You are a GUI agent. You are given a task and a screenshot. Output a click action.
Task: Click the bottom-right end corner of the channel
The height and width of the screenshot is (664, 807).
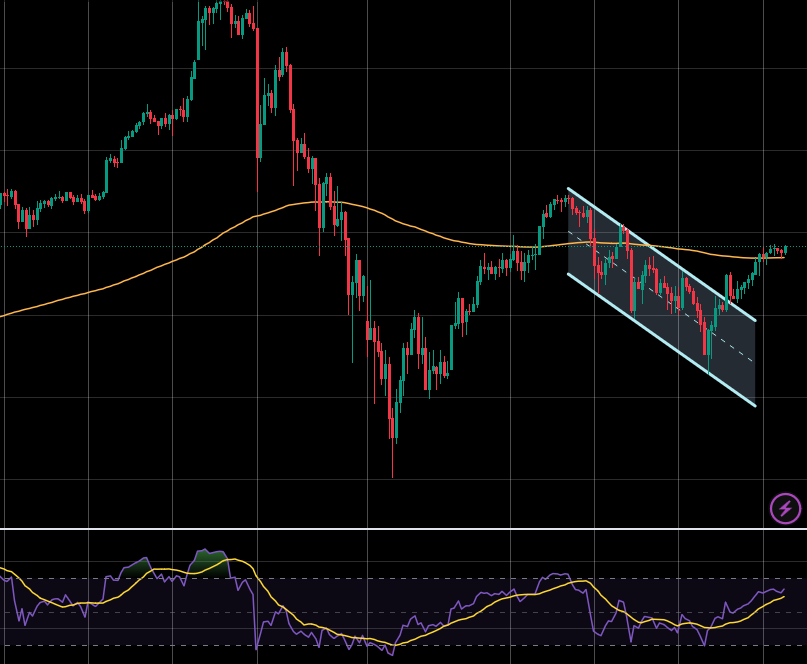coord(755,405)
